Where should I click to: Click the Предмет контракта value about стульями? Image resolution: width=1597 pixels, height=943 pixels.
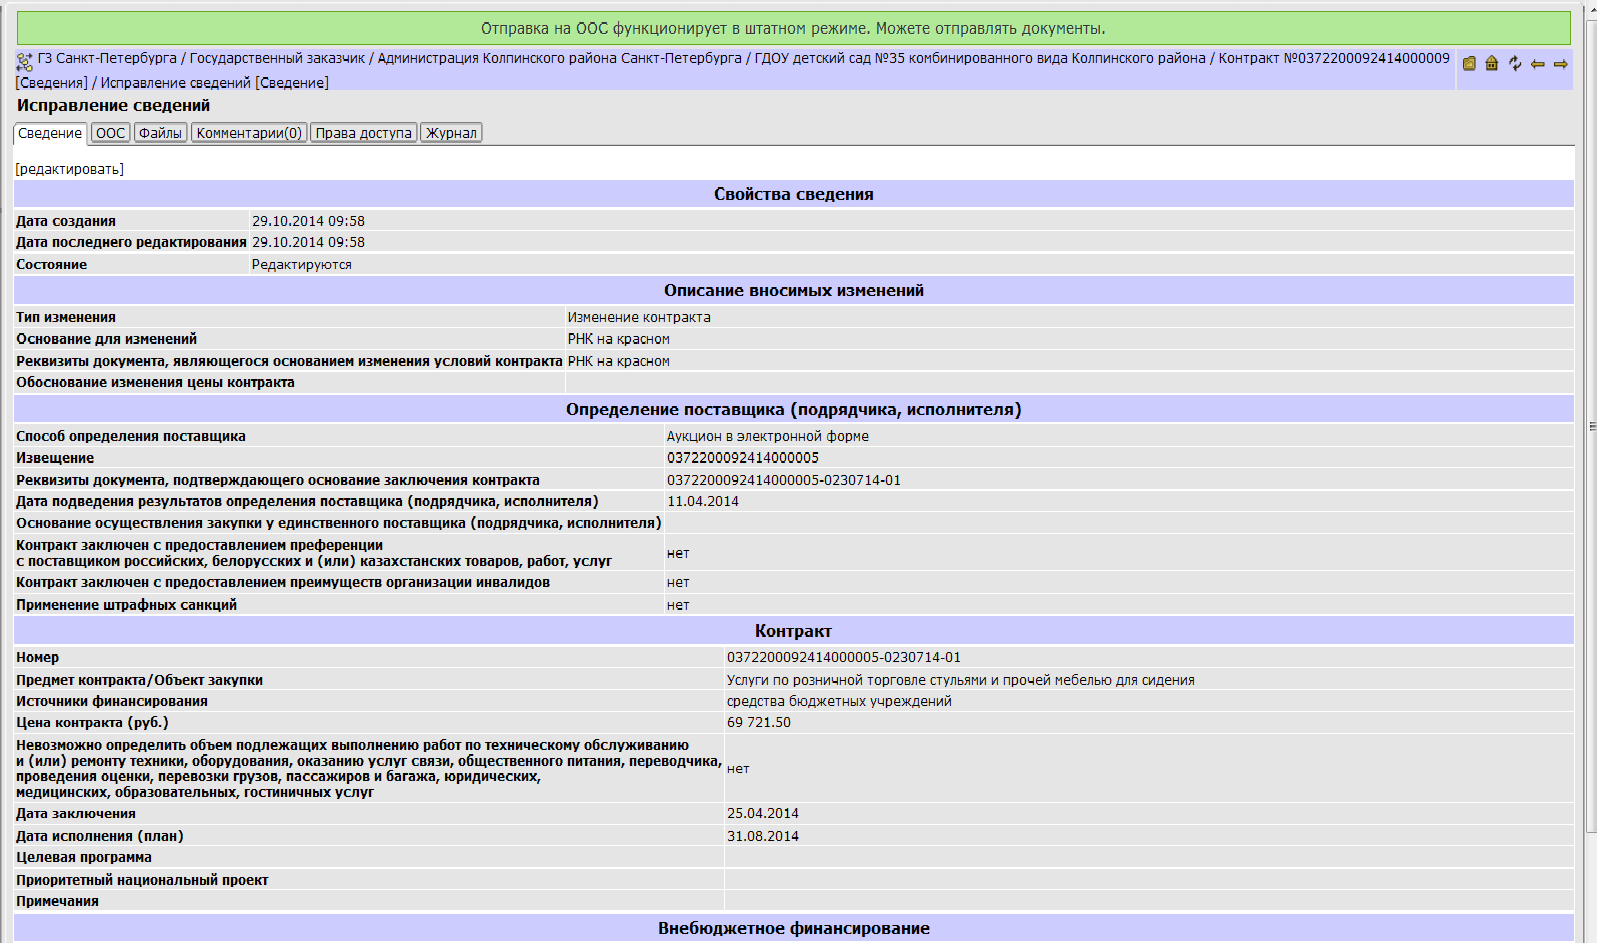(961, 680)
